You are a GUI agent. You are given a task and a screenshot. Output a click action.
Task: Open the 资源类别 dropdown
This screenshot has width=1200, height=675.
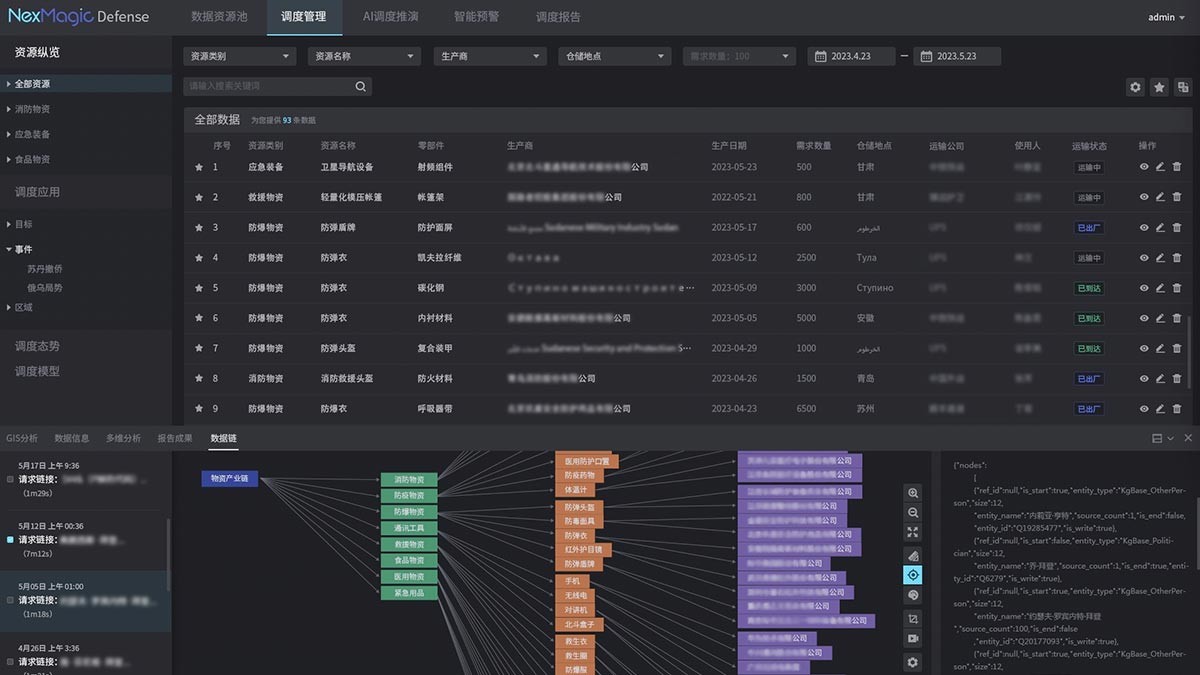240,57
